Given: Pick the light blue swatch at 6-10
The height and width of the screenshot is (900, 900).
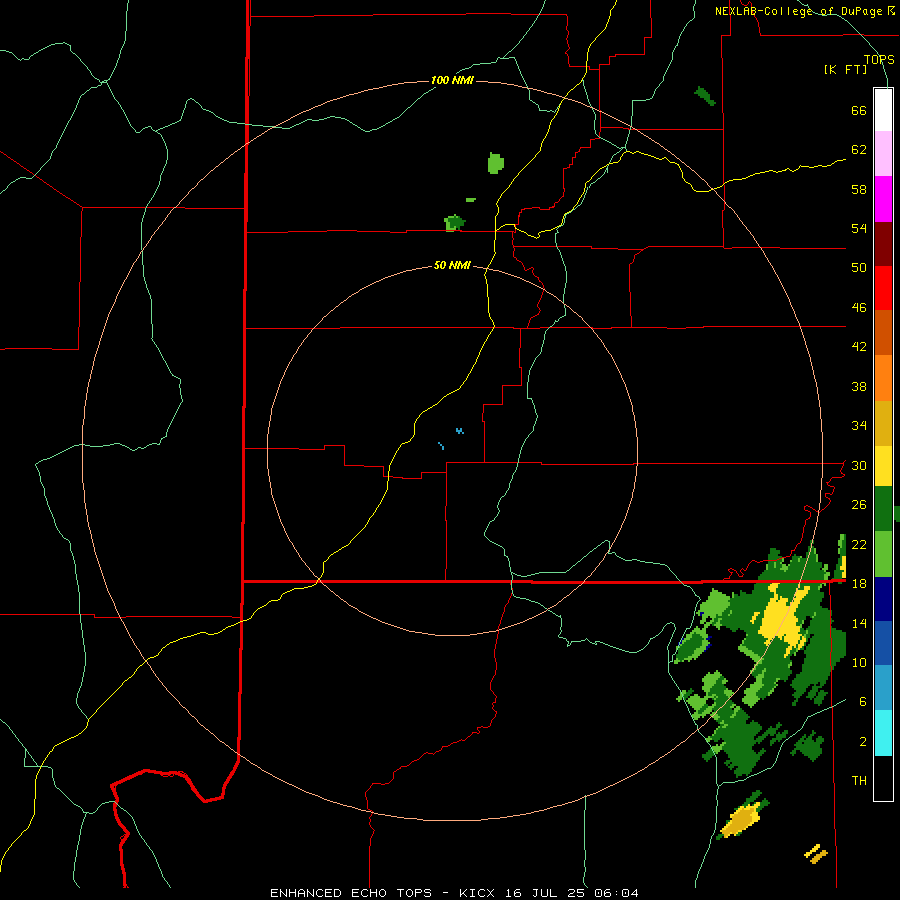Looking at the screenshot, I should pyautogui.click(x=883, y=688).
